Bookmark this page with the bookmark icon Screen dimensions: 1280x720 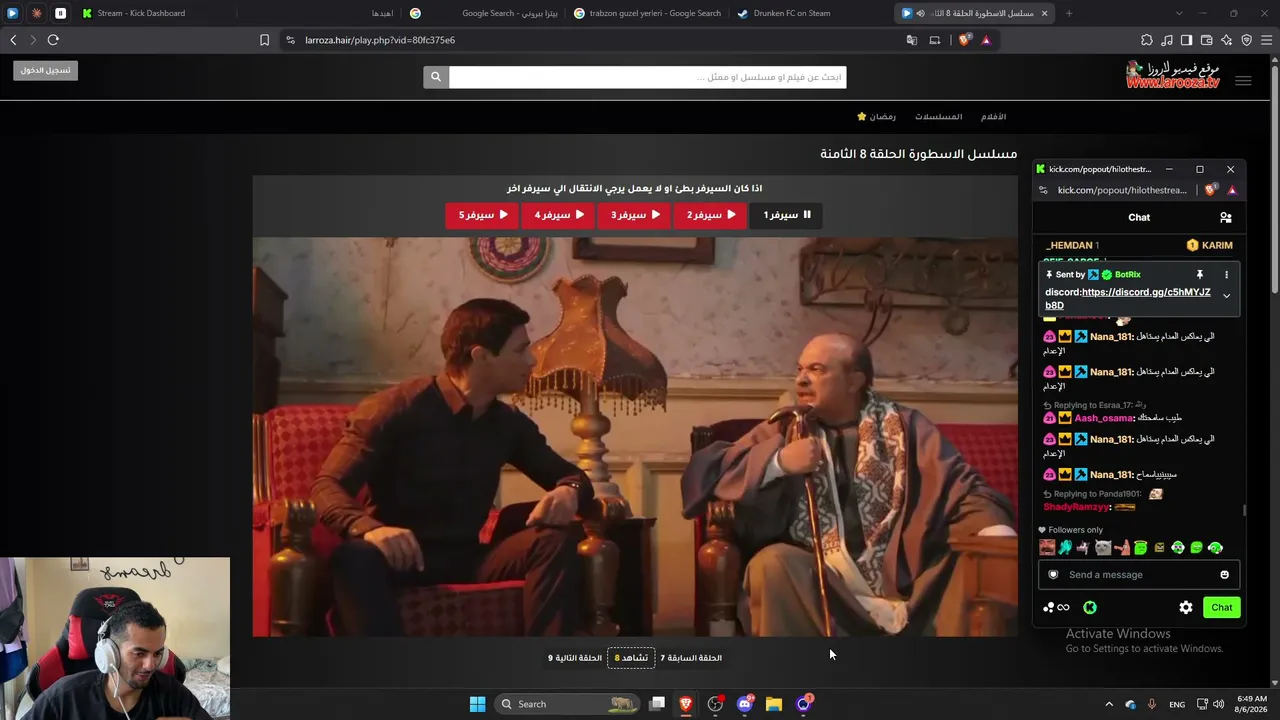(264, 40)
